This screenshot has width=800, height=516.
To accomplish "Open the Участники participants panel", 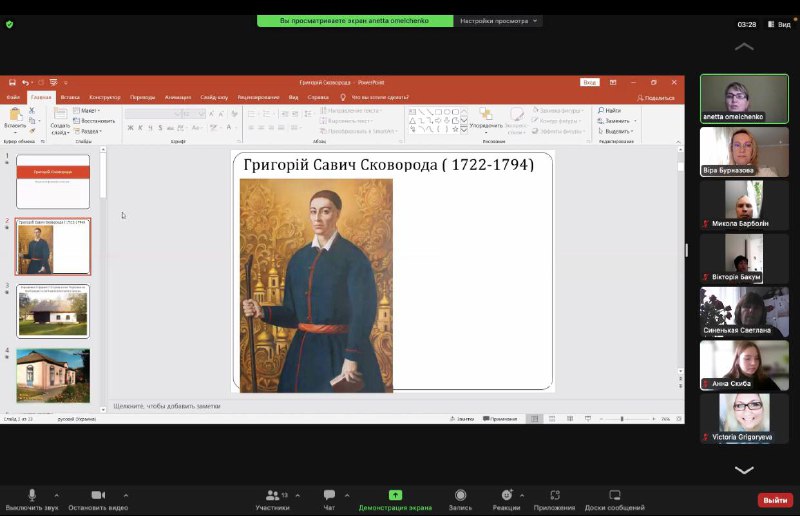I will 272,500.
